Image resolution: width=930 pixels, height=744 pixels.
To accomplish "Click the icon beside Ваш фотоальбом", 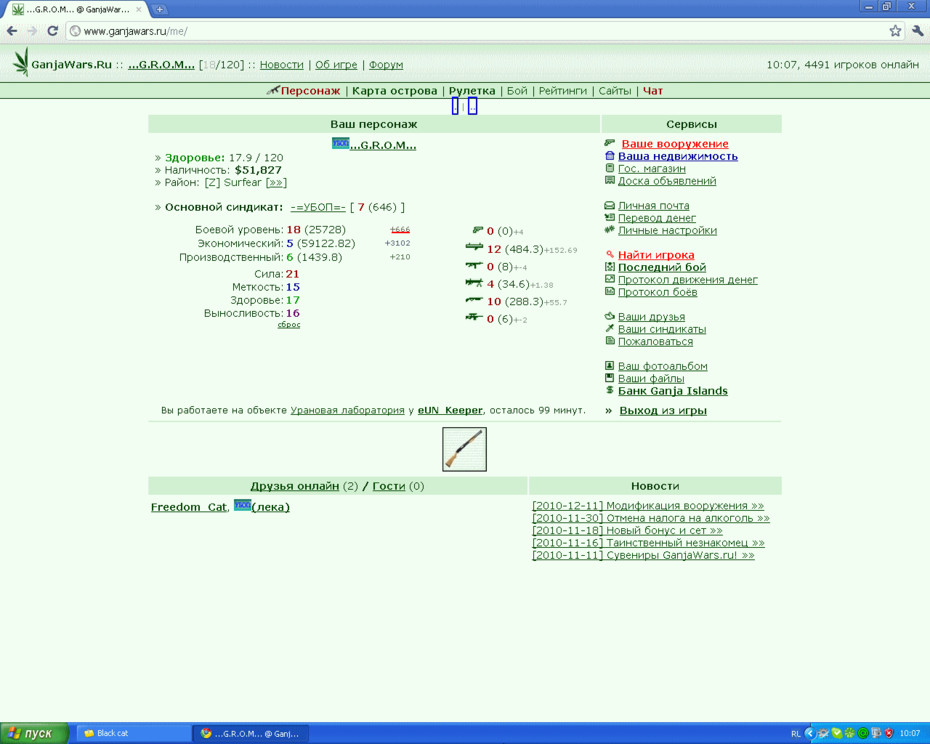I will coord(609,365).
